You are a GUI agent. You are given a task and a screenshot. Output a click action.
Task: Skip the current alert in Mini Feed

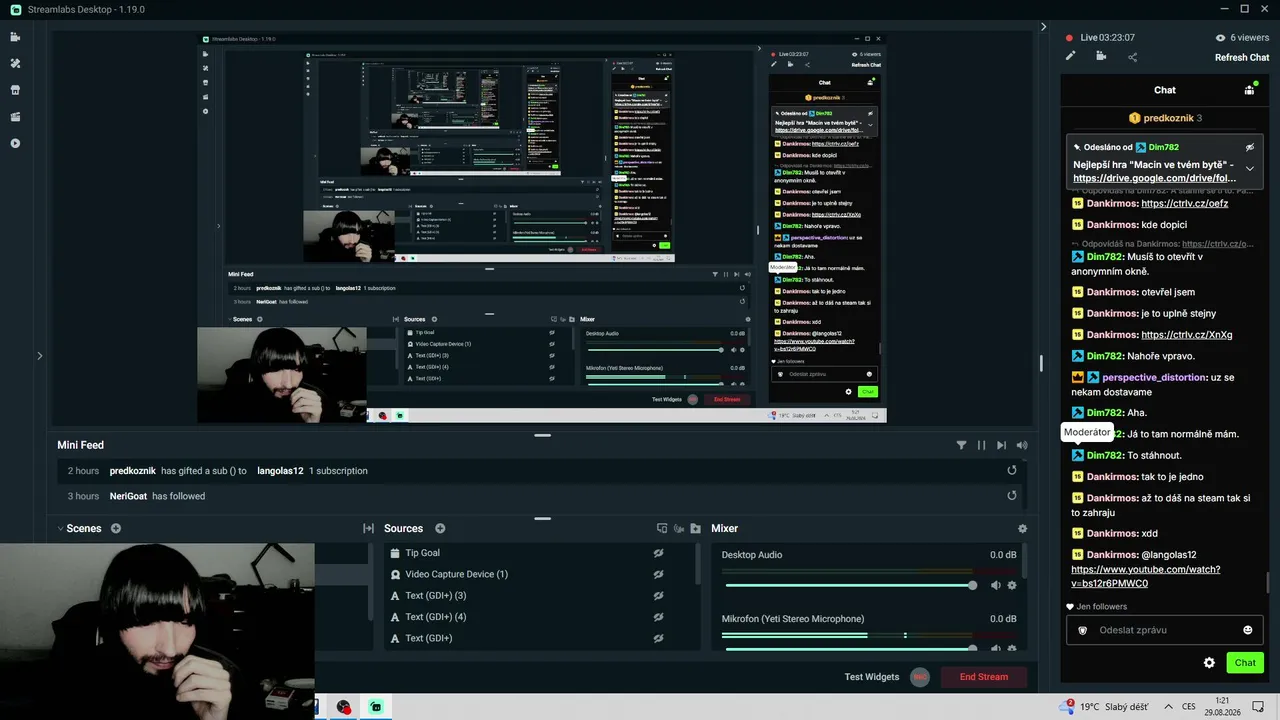click(x=1001, y=445)
